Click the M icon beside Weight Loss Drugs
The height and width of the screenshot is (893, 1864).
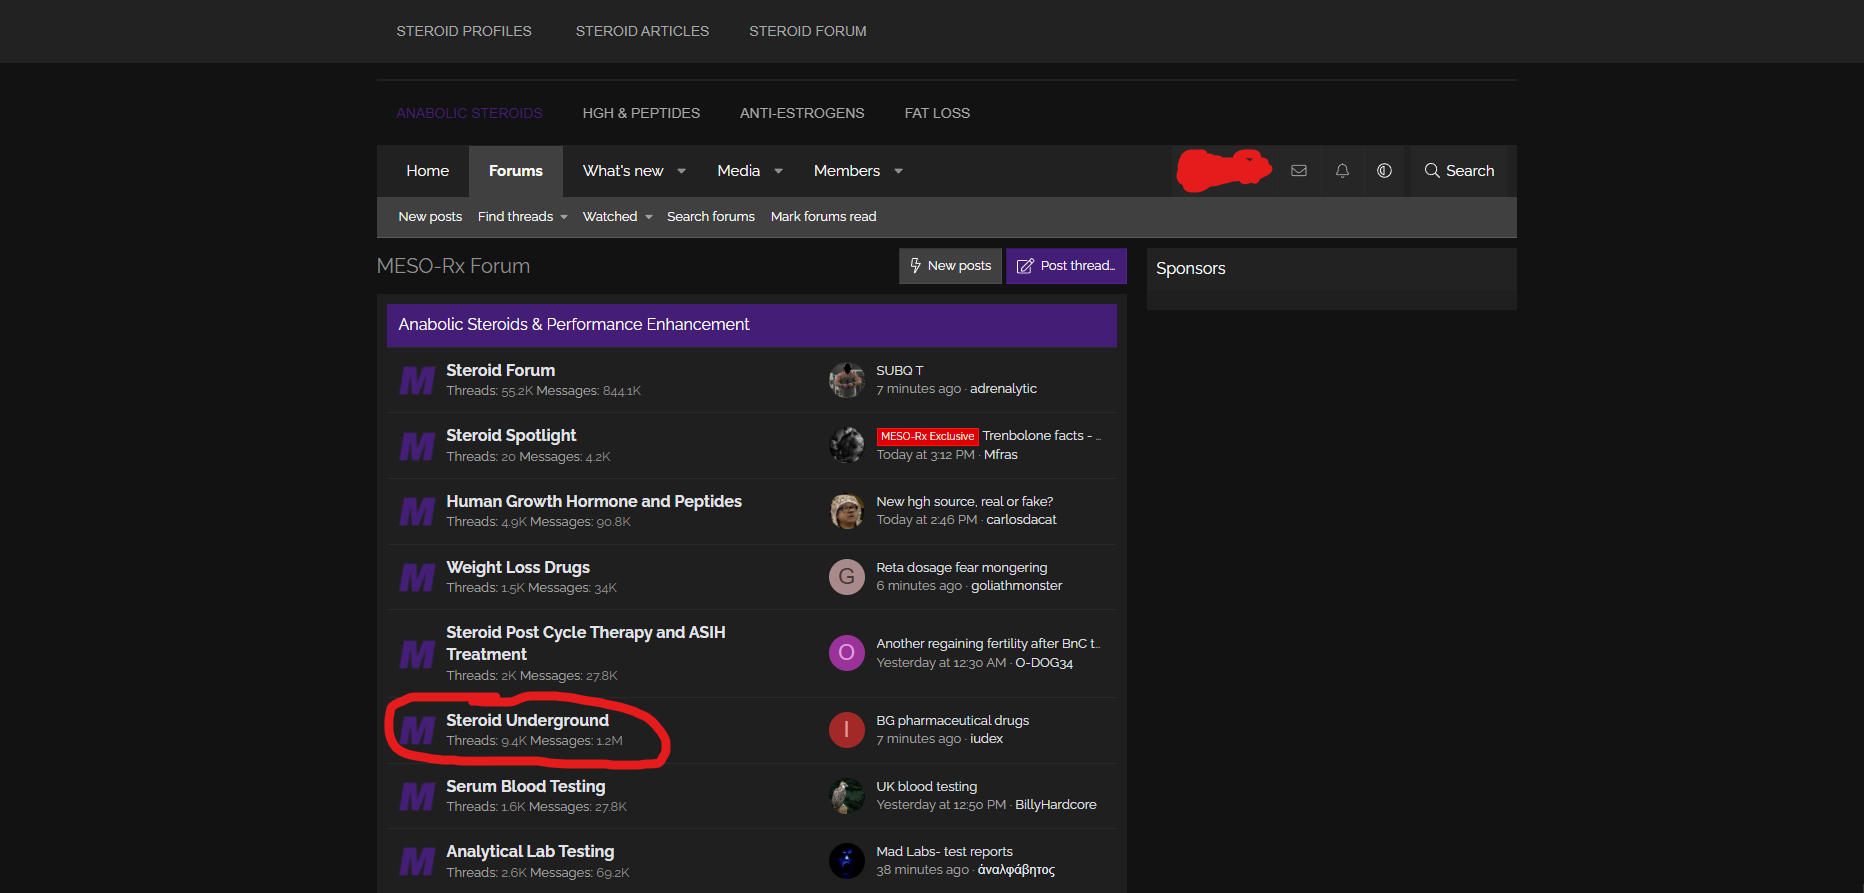[417, 577]
